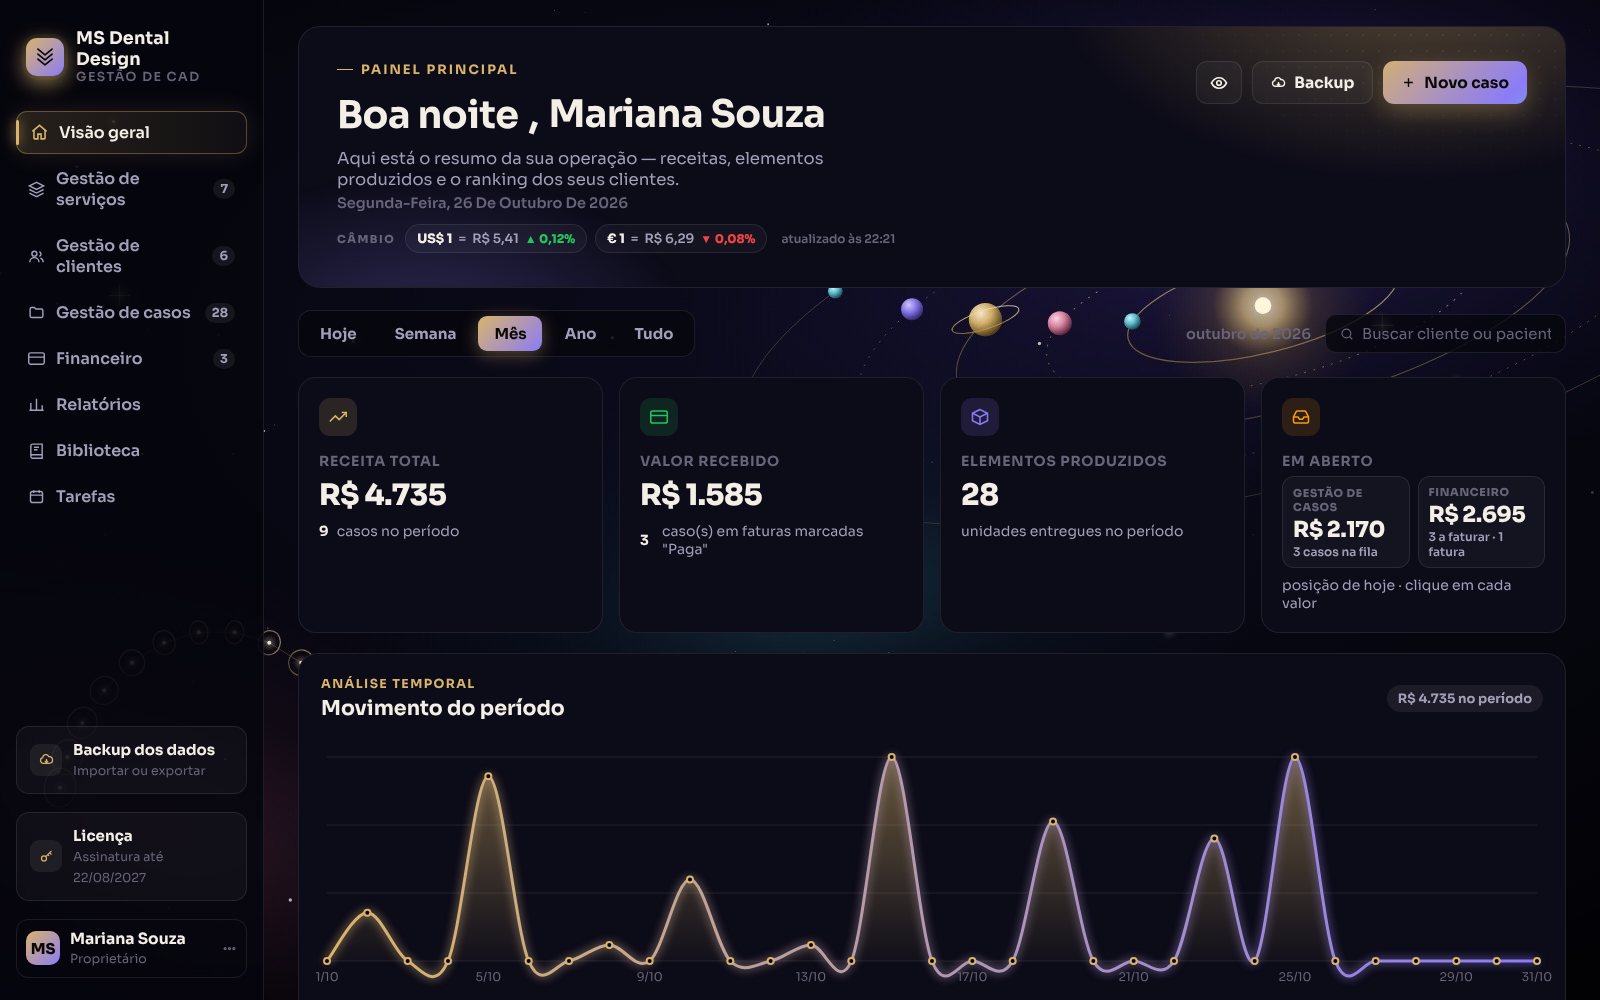The width and height of the screenshot is (1600, 1000).
Task: Select the Tudo period tab
Action: [653, 334]
